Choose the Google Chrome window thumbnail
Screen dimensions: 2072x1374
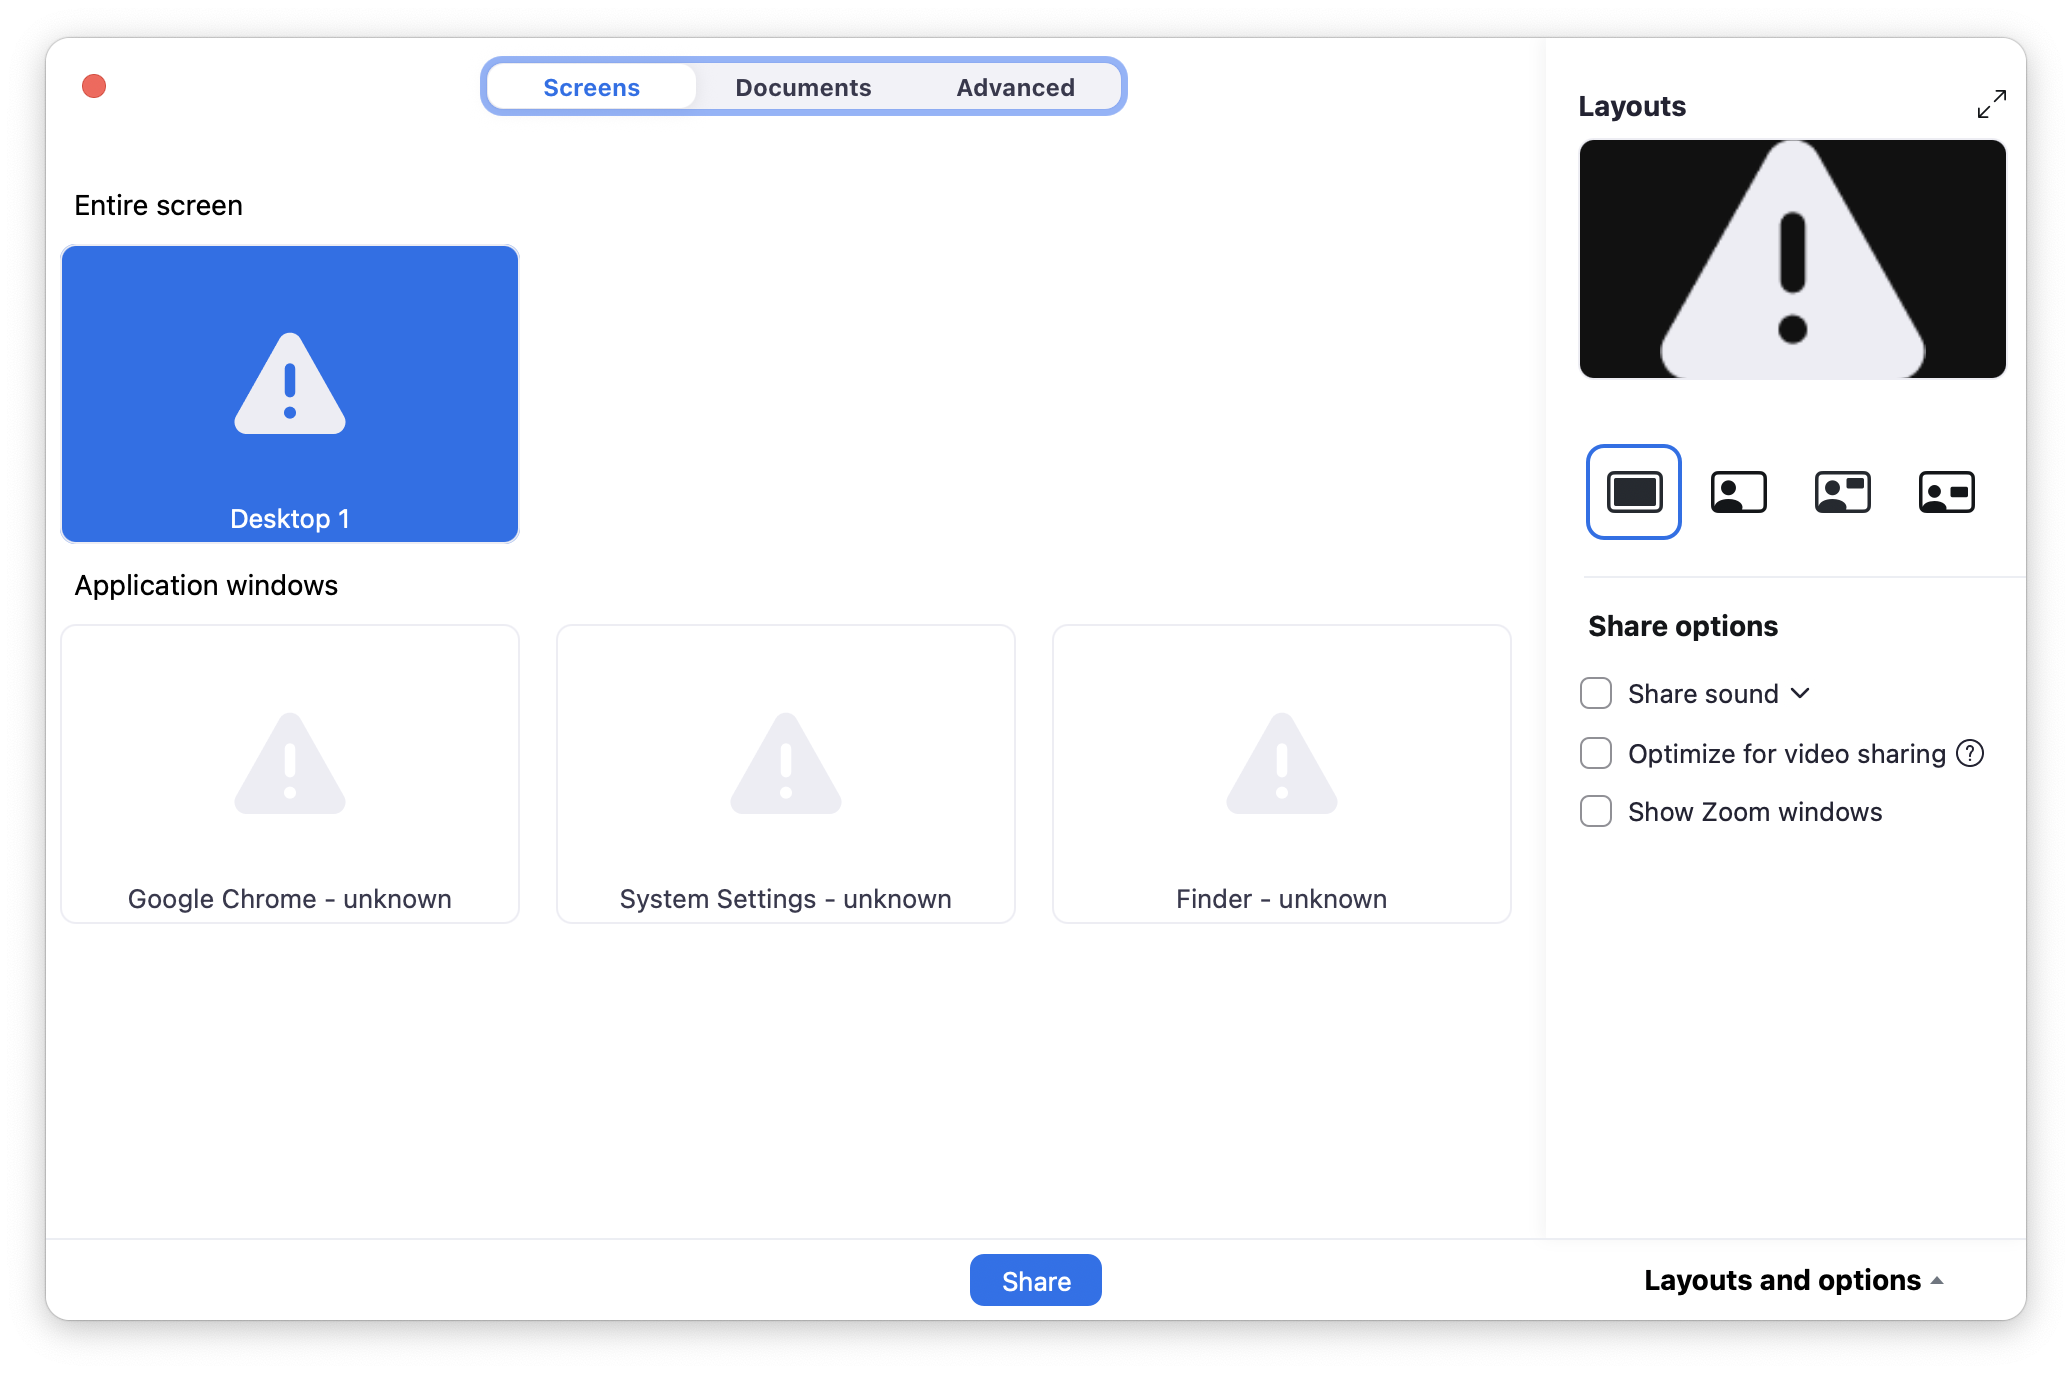(x=290, y=774)
